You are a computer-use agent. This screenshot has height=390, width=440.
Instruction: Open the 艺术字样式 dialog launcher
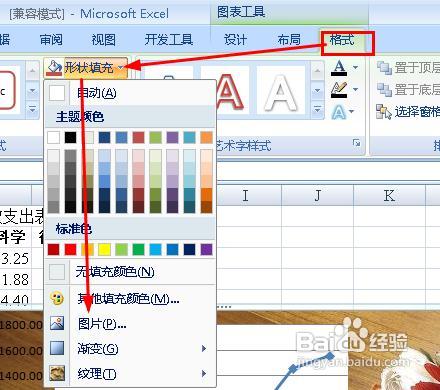pos(357,143)
